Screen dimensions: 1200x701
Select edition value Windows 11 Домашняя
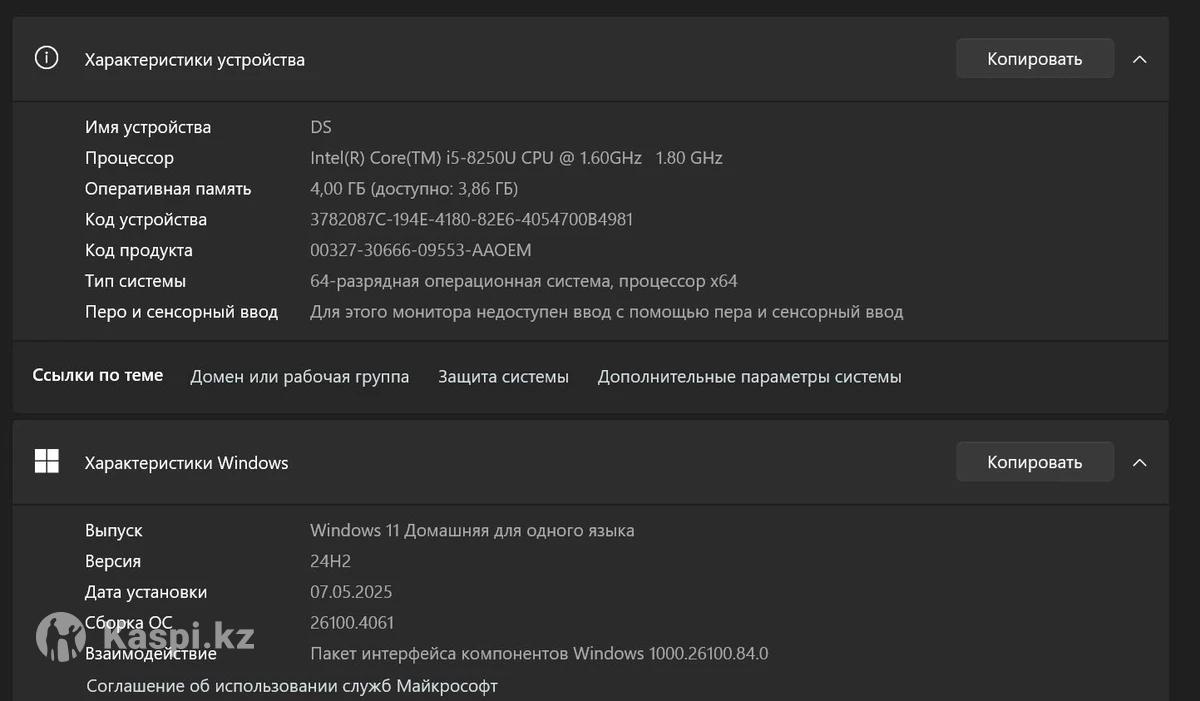[472, 530]
